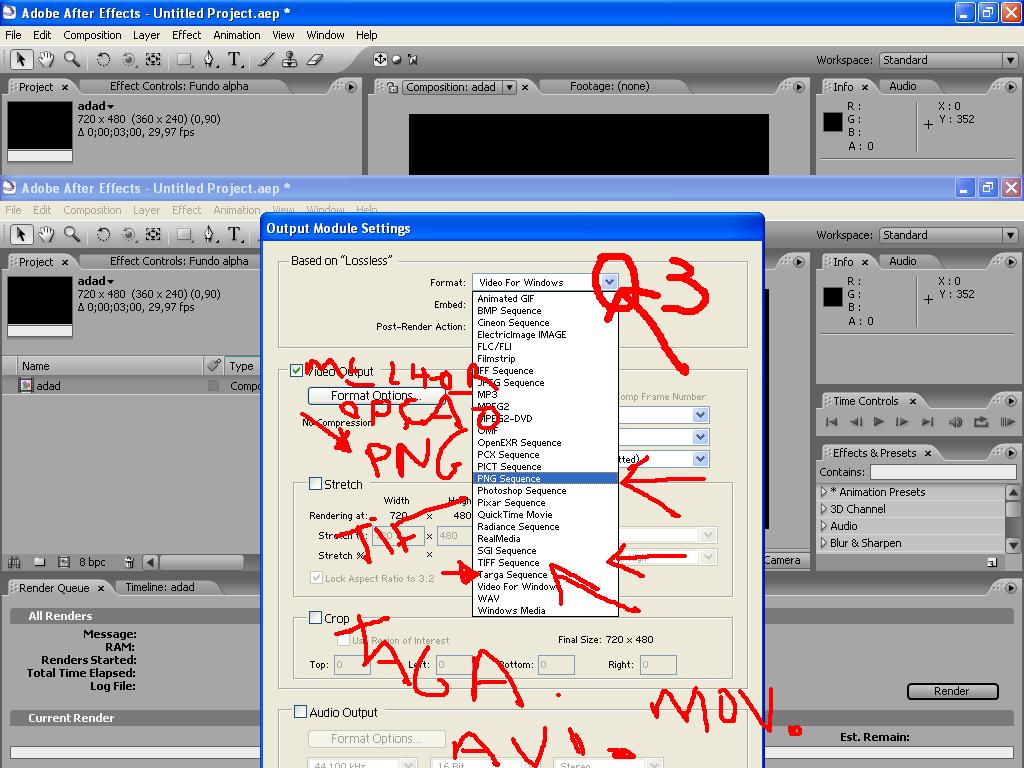Switch to the Timeline: adad tab

tap(160, 587)
